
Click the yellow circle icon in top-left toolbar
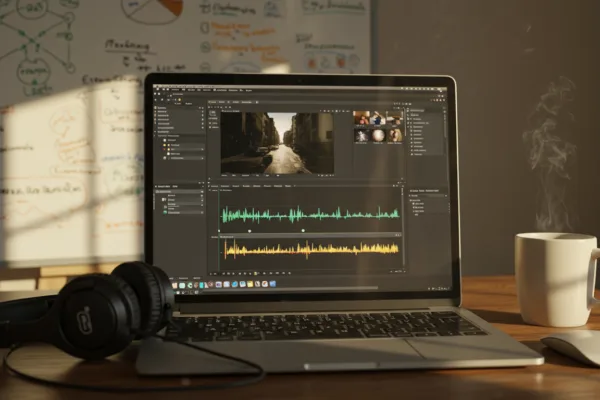tap(179, 100)
